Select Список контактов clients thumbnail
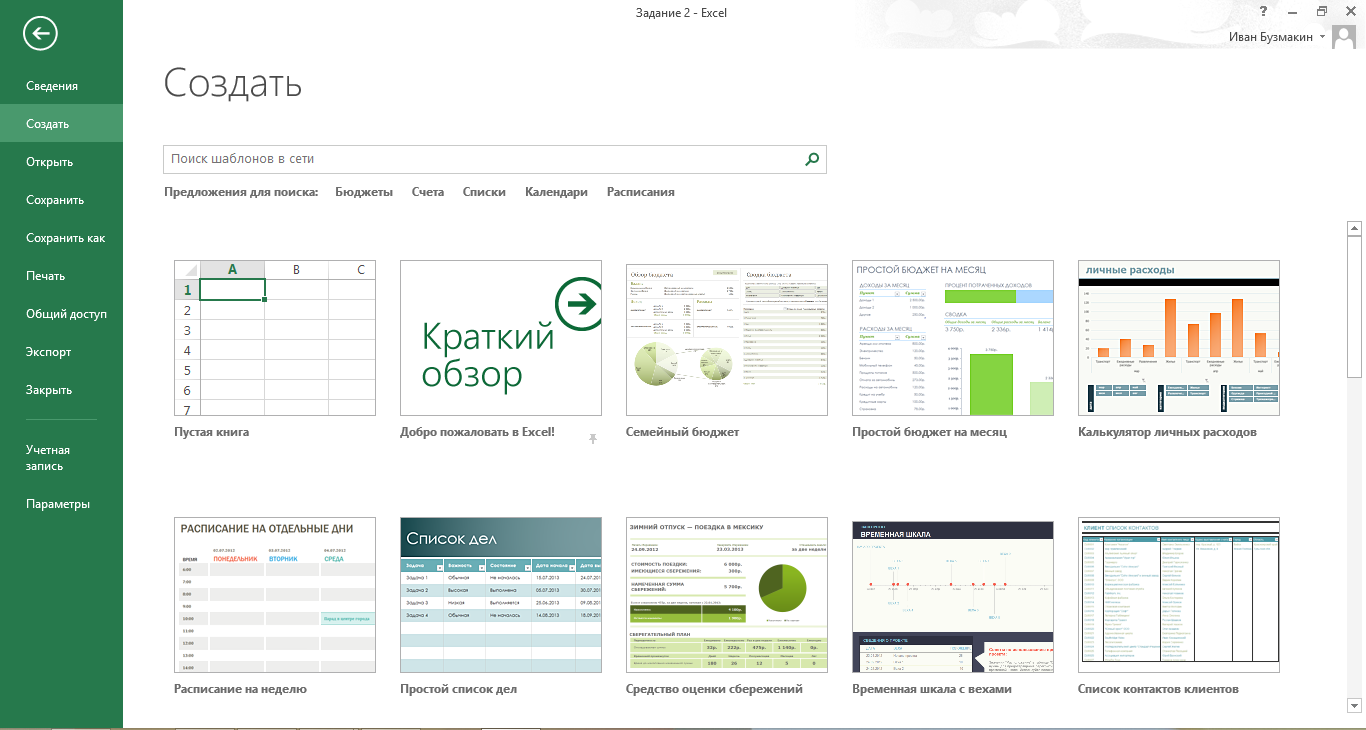The width and height of the screenshot is (1366, 730). pyautogui.click(x=1179, y=595)
